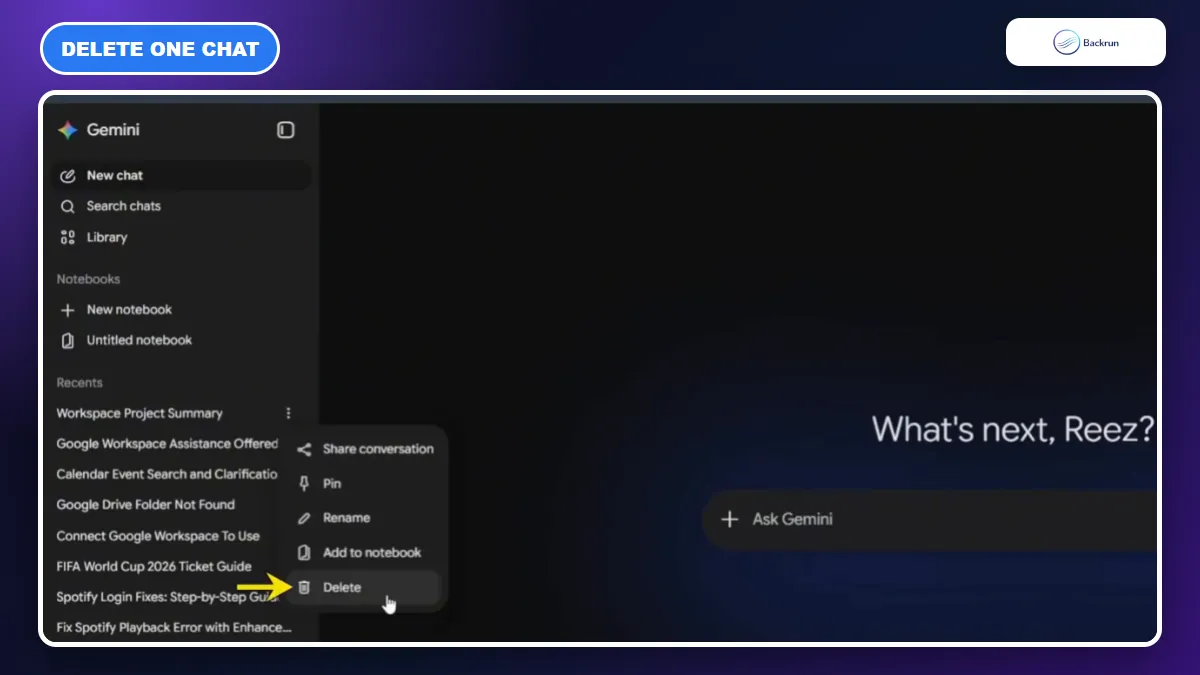Viewport: 1200px width, 675px height.
Task: Open Spotify Login Fixes chat
Action: 167,597
